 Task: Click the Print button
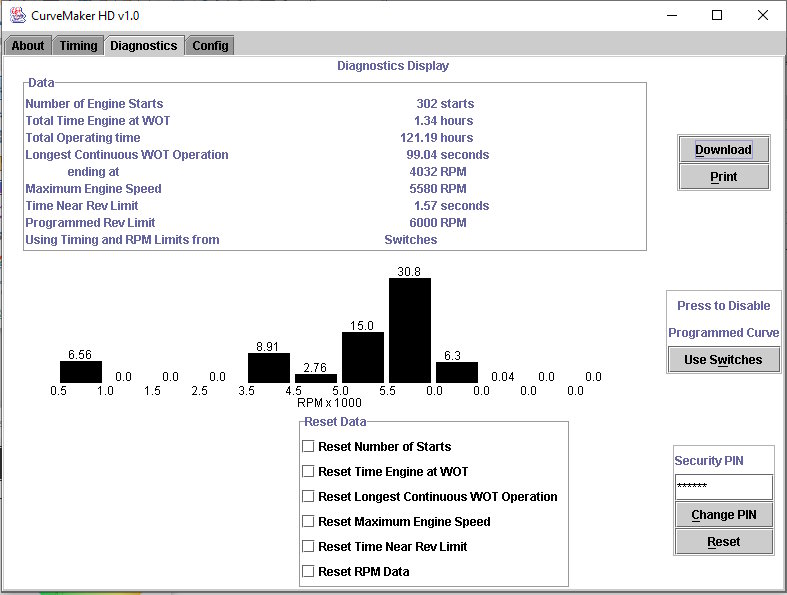pos(723,177)
